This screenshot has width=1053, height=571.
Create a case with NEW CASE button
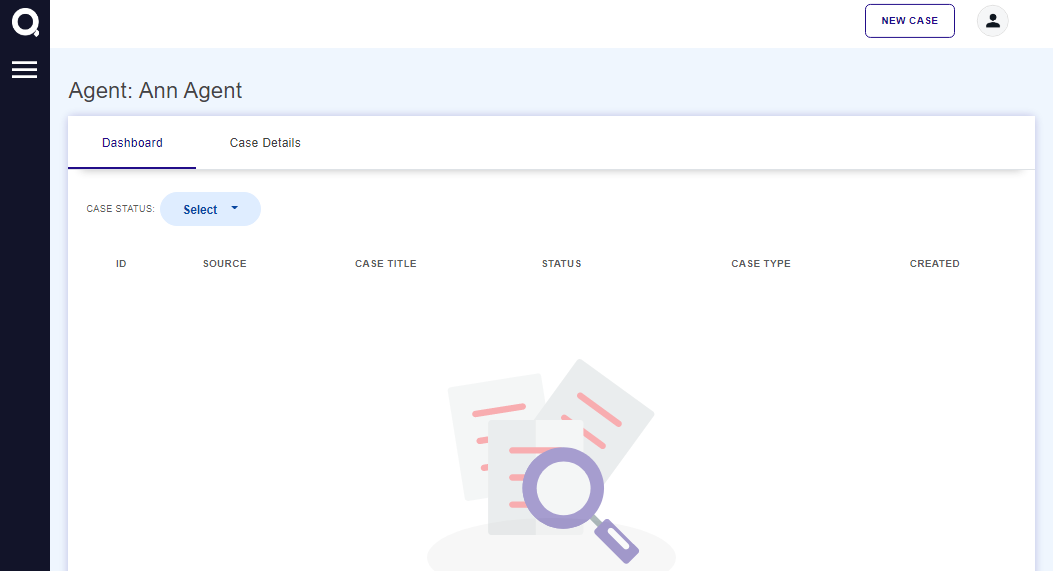tap(909, 21)
